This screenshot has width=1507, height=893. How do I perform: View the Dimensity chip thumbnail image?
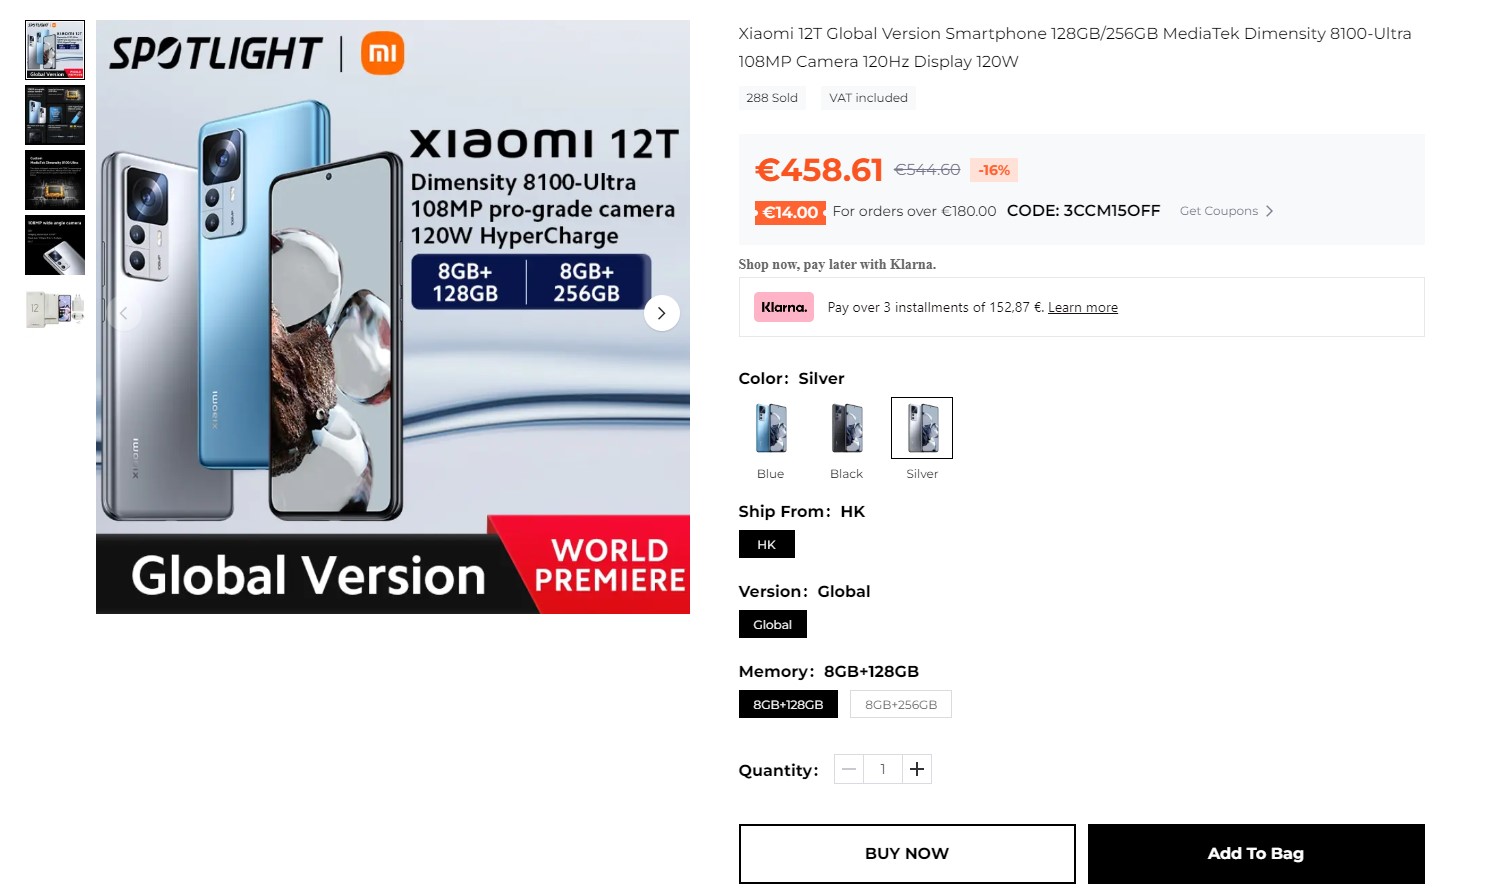[55, 180]
